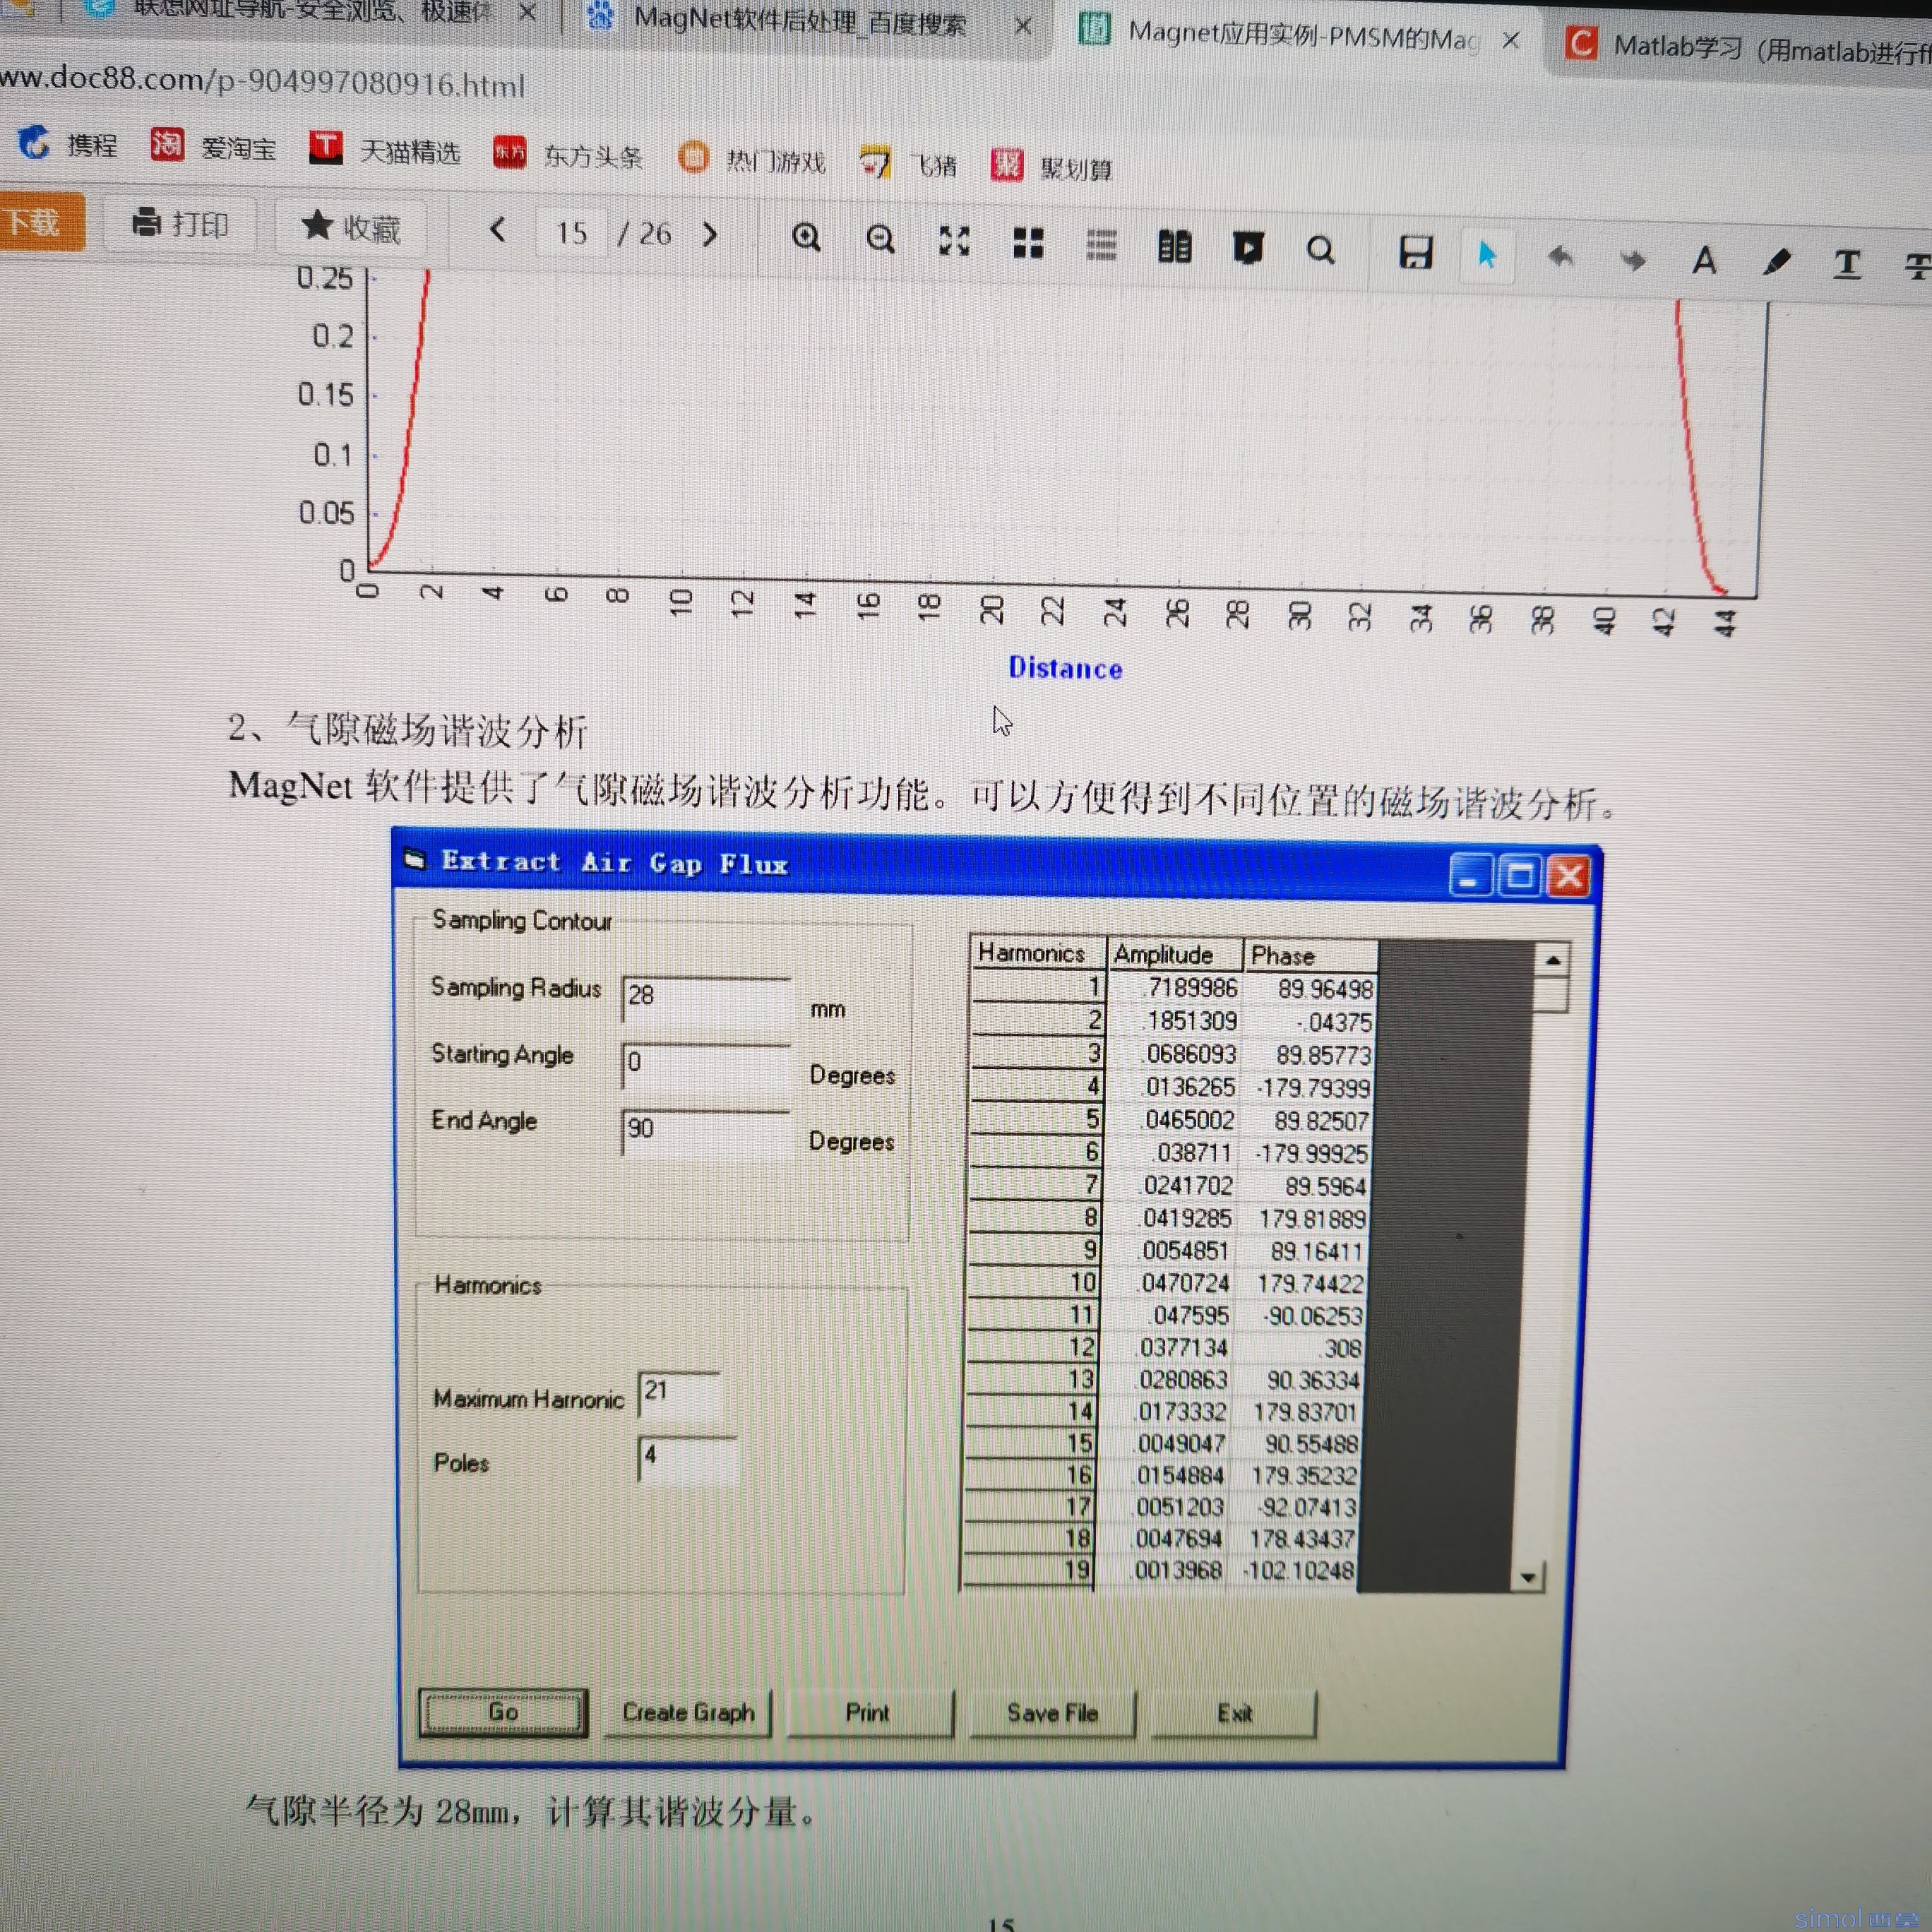Screen dimensions: 1932x1932
Task: Close the Magnet应用实例 tab
Action: coord(1511,40)
